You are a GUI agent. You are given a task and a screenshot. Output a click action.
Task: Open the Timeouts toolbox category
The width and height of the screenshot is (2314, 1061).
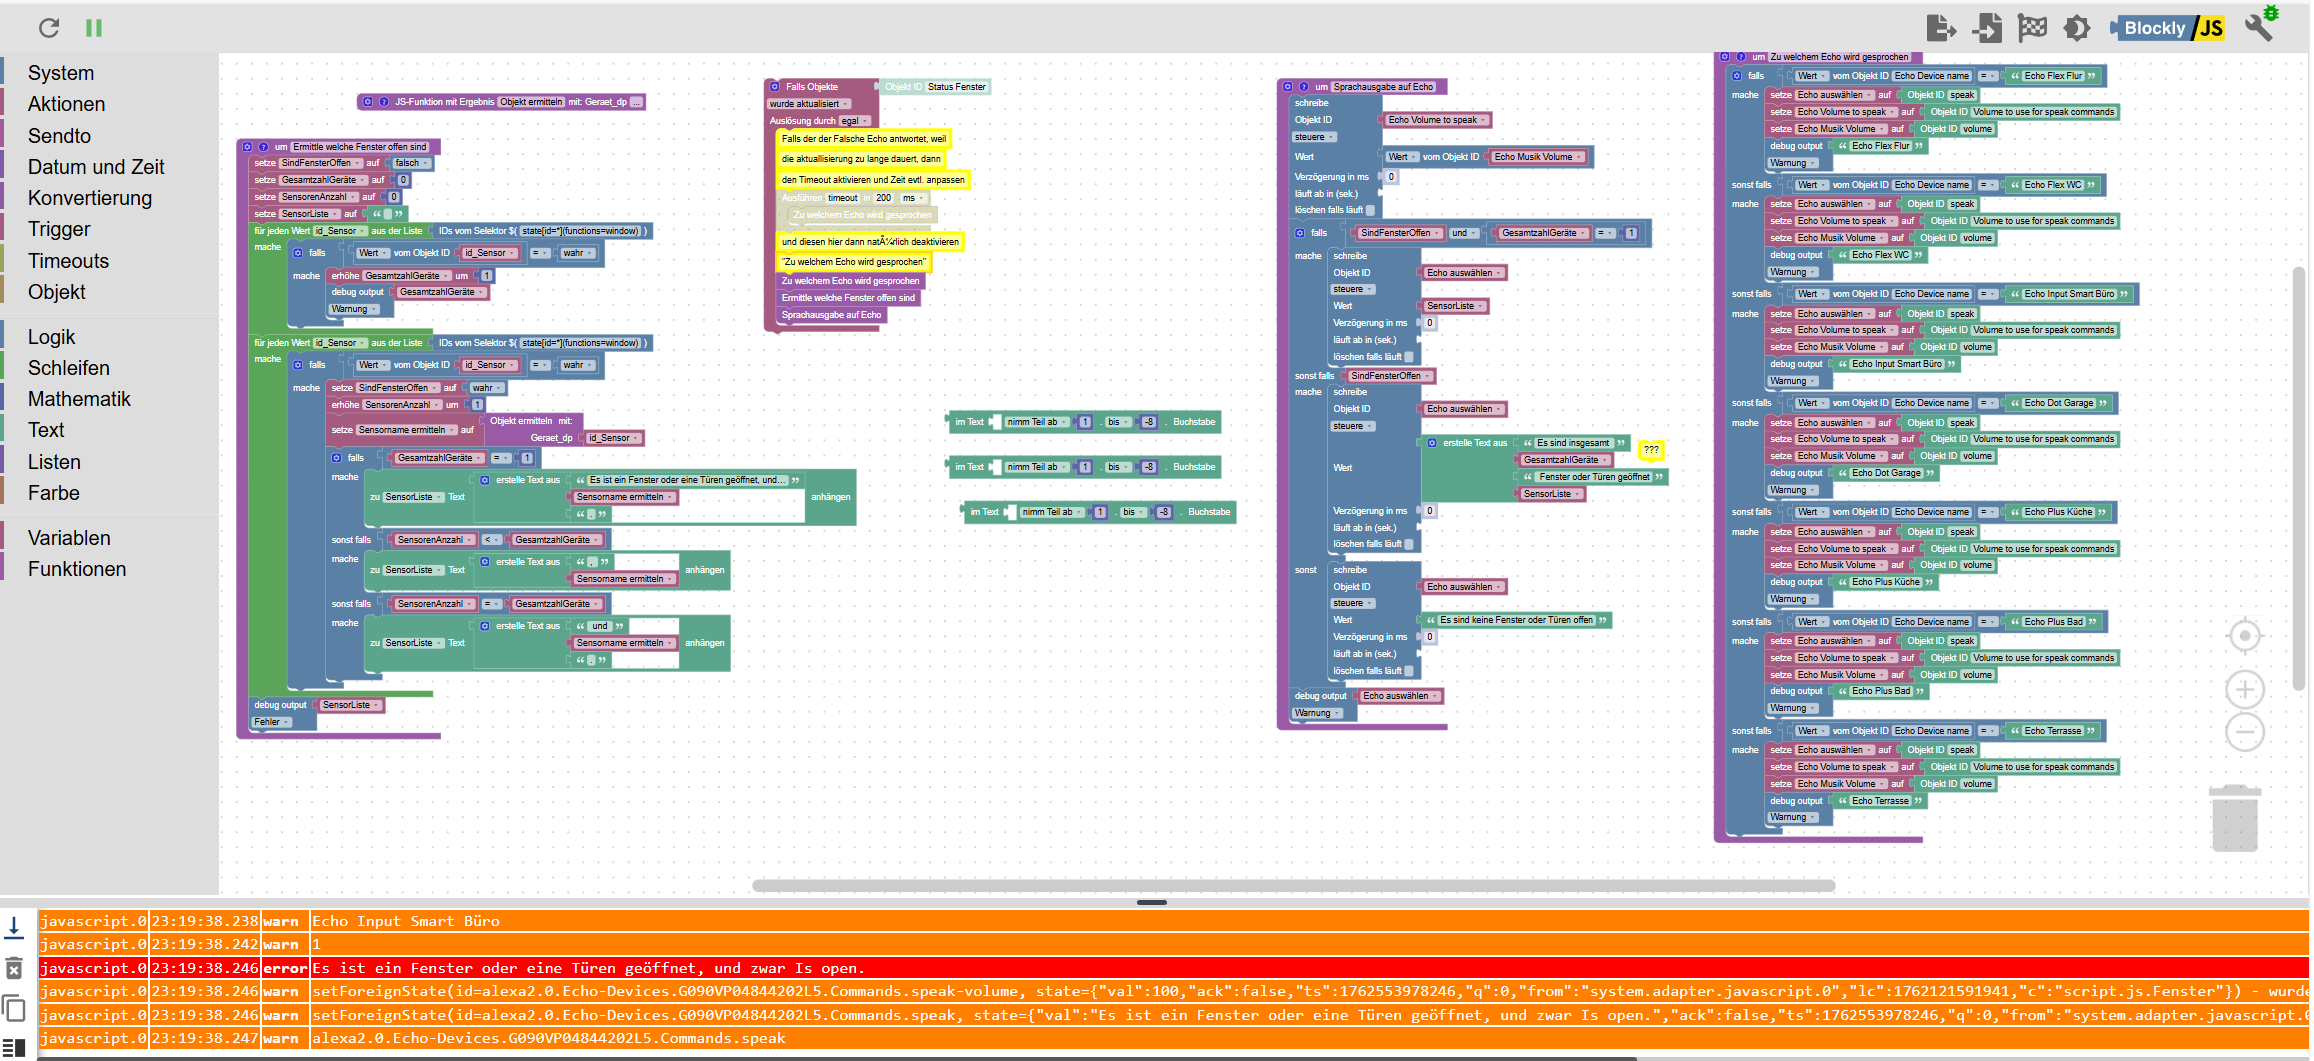(68, 261)
